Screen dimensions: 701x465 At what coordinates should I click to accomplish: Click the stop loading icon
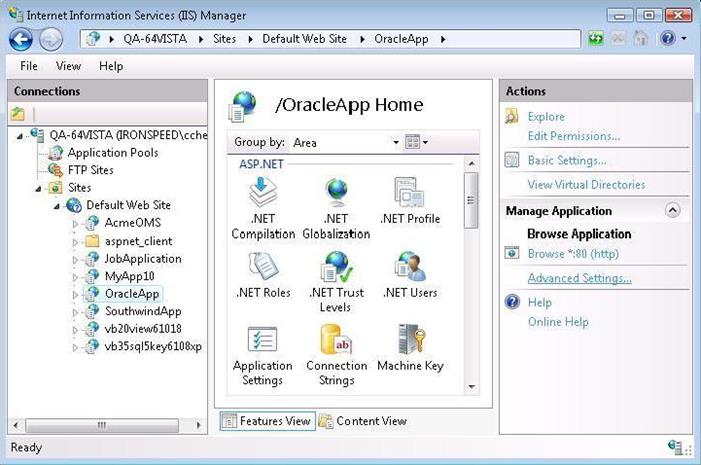[x=619, y=38]
